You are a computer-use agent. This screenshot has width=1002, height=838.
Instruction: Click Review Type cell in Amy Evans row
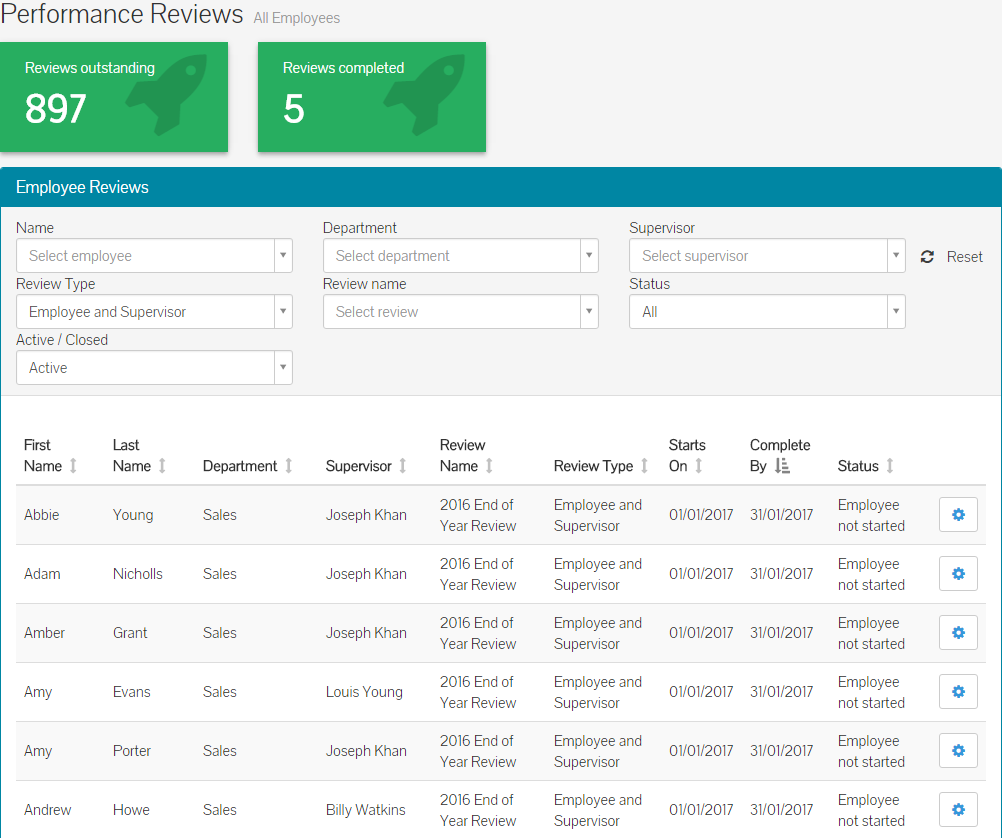pyautogui.click(x=597, y=692)
